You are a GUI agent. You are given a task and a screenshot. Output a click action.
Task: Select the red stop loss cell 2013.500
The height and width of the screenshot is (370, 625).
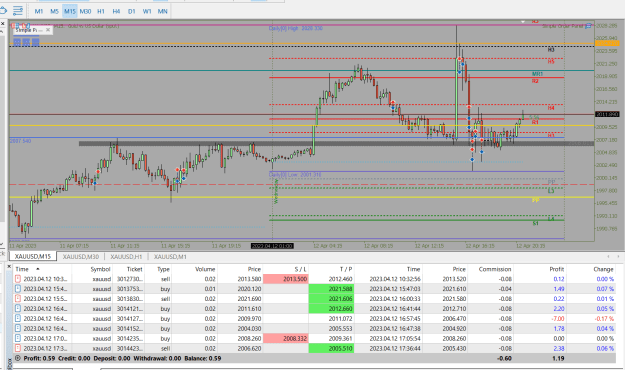pos(286,279)
